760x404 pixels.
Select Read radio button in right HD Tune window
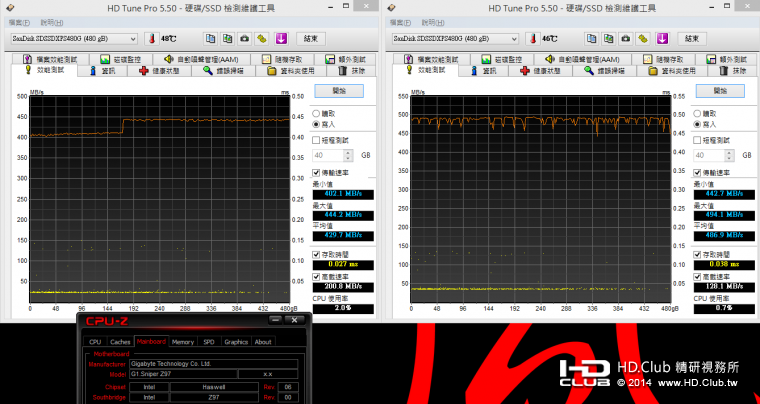tap(697, 113)
